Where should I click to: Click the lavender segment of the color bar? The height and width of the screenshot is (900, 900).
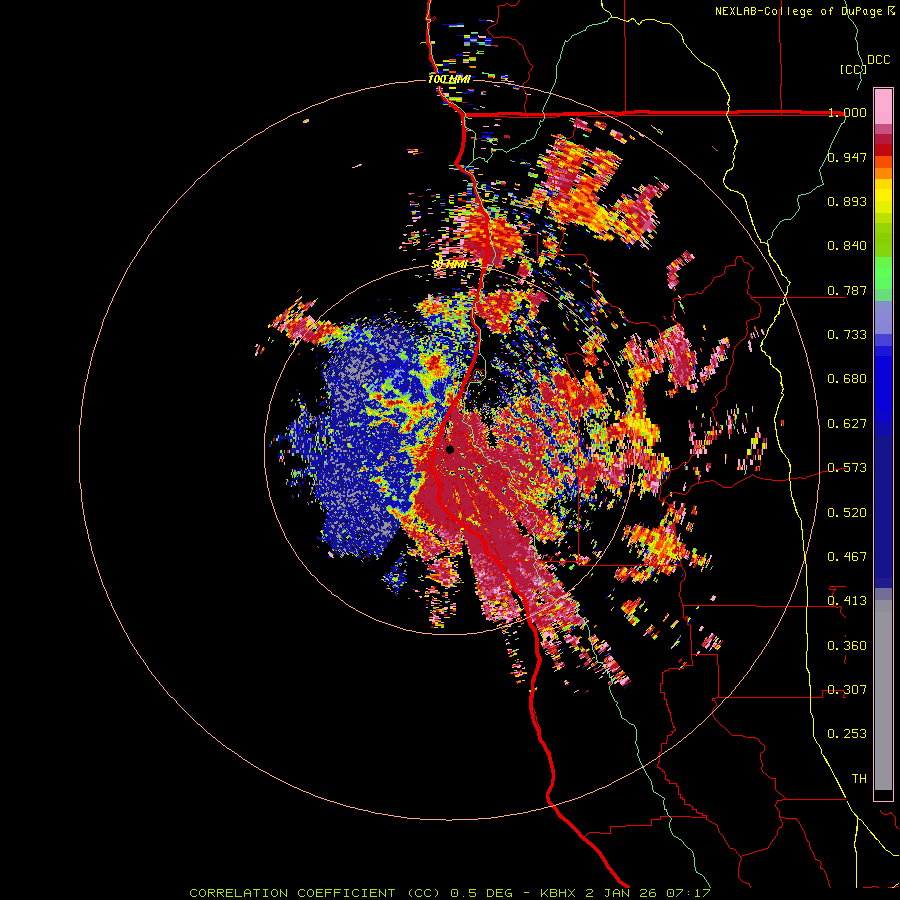coord(883,317)
